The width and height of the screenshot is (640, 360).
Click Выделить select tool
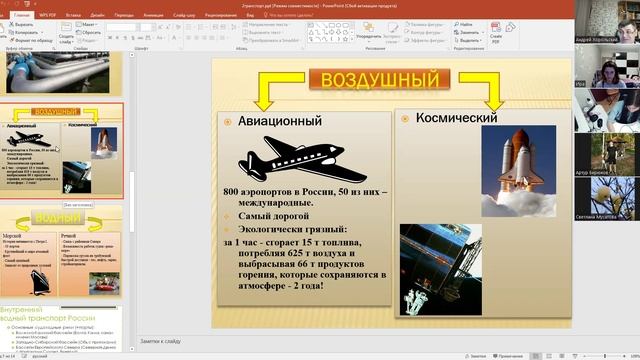pyautogui.click(x=468, y=40)
